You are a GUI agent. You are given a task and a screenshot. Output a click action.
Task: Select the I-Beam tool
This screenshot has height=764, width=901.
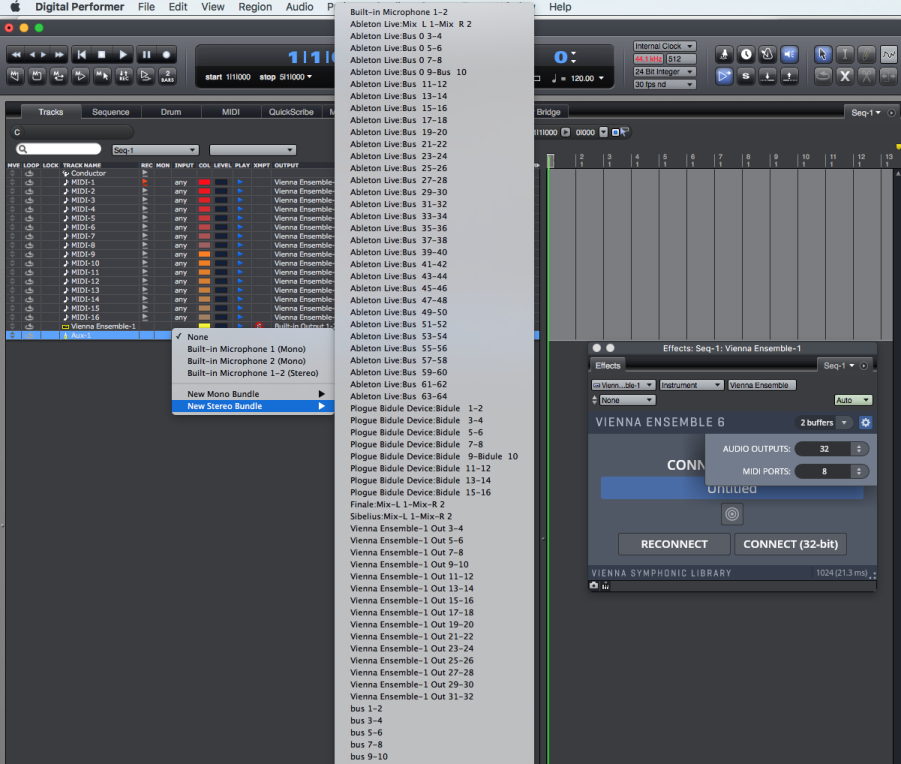[845, 55]
